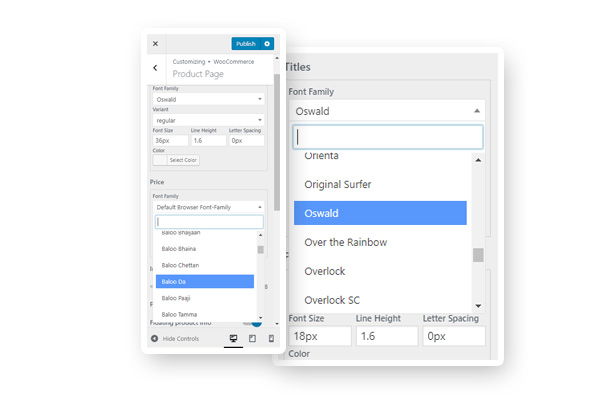Toggle the Floating product info switch
The height and width of the screenshot is (400, 600).
coord(253,323)
